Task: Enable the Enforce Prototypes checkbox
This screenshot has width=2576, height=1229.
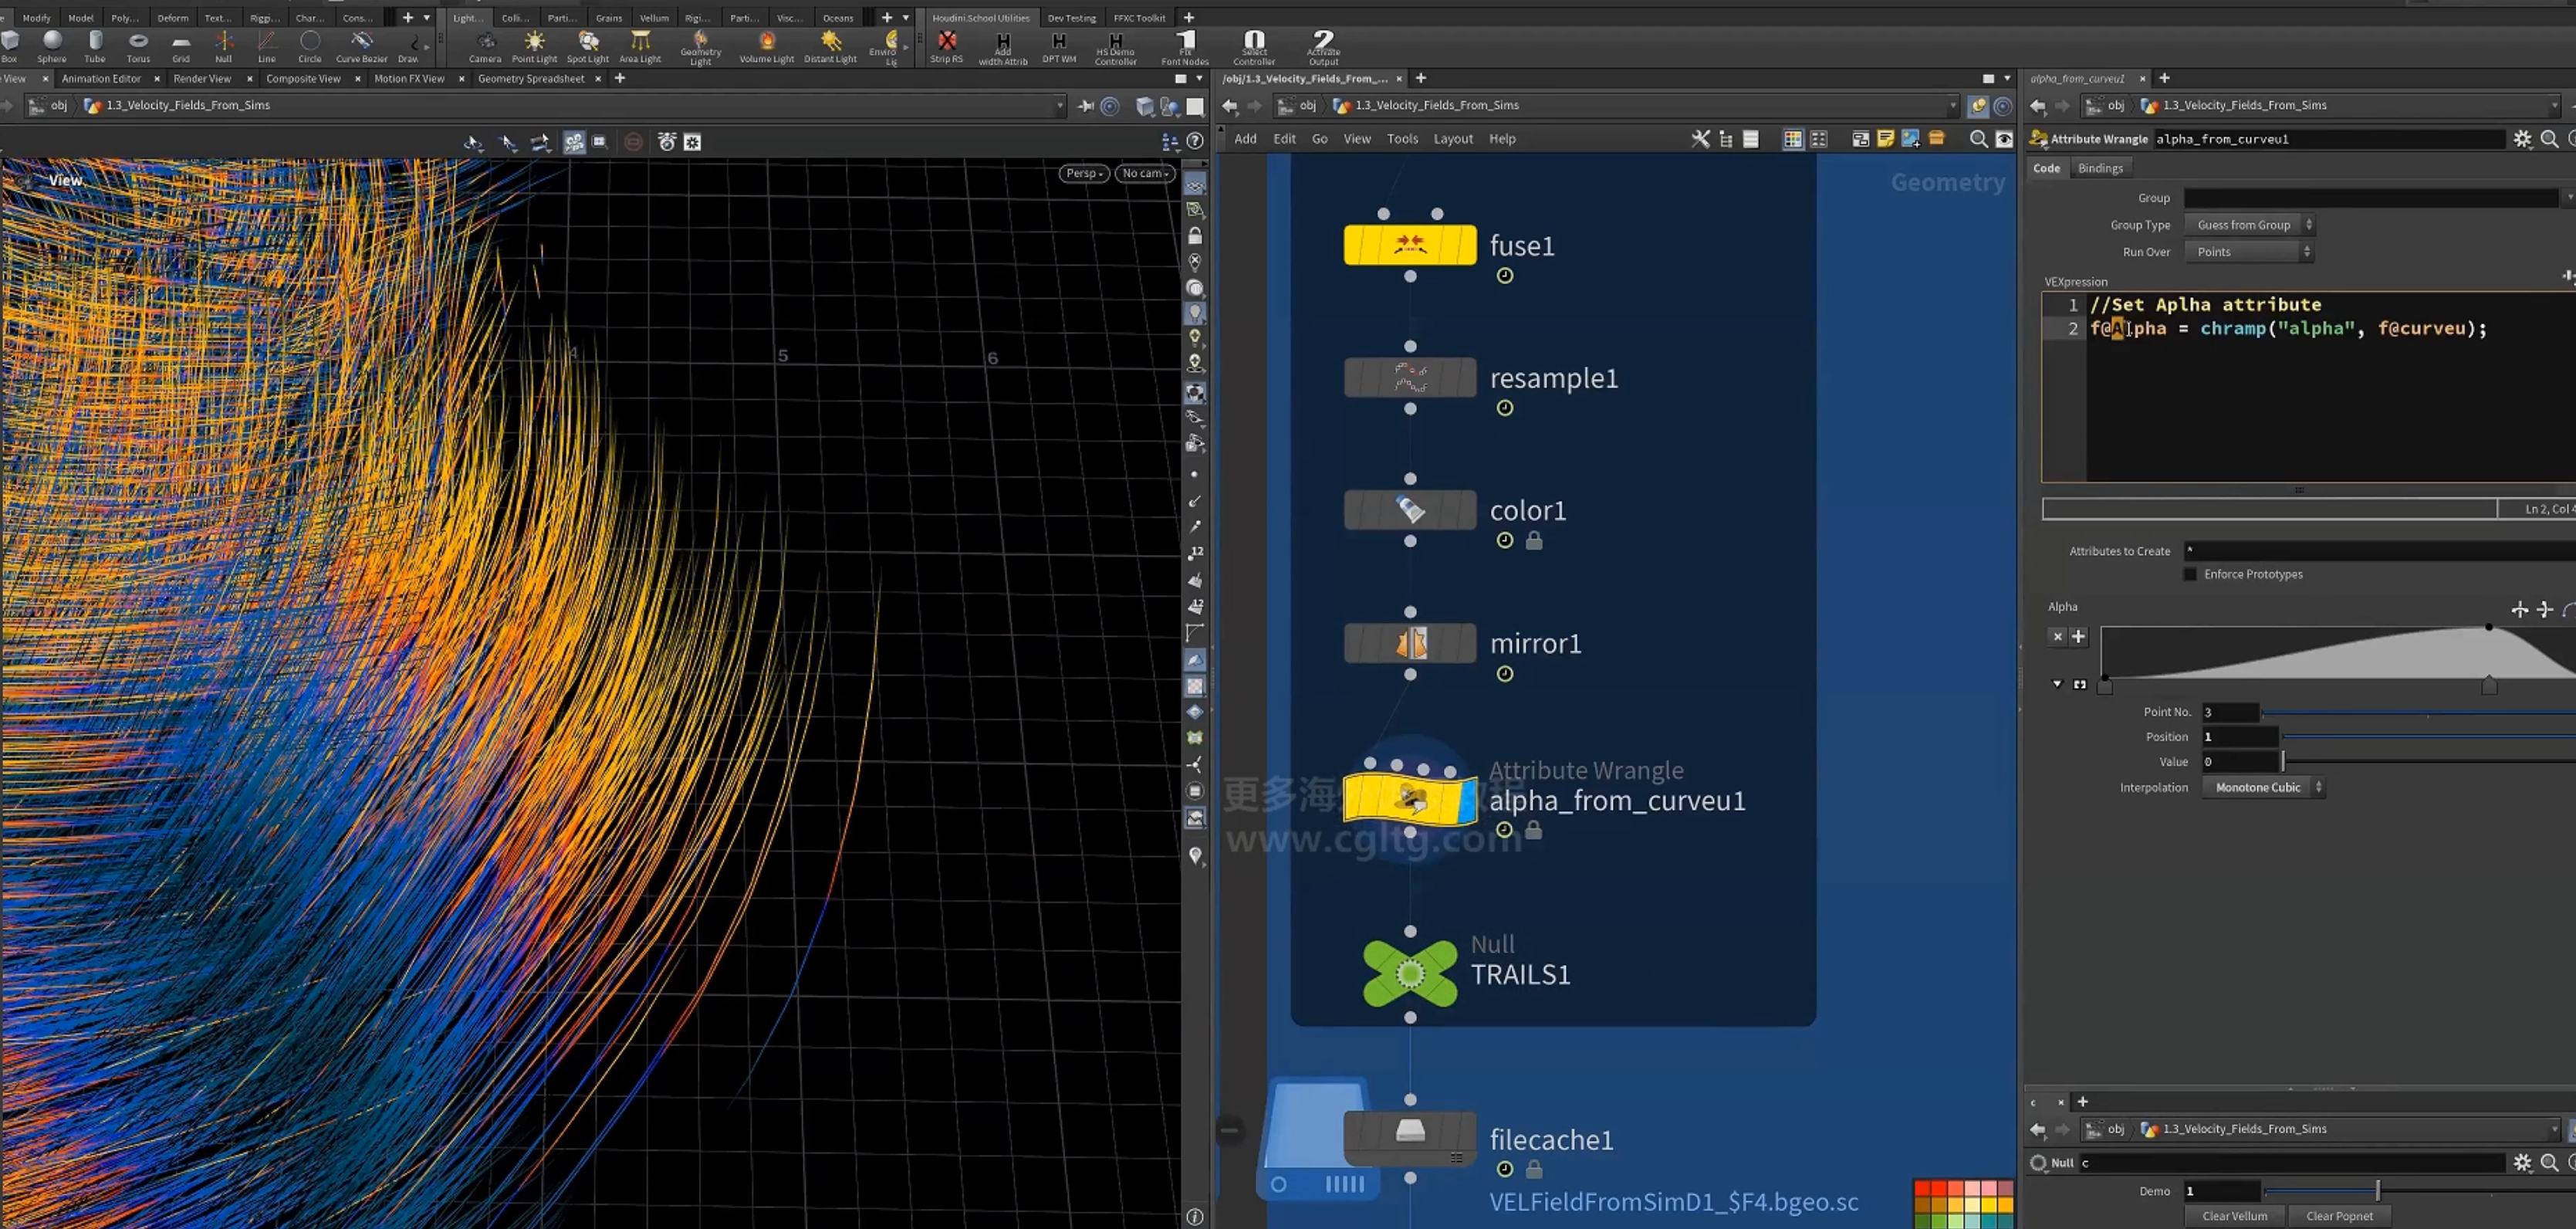Action: pyautogui.click(x=2190, y=574)
